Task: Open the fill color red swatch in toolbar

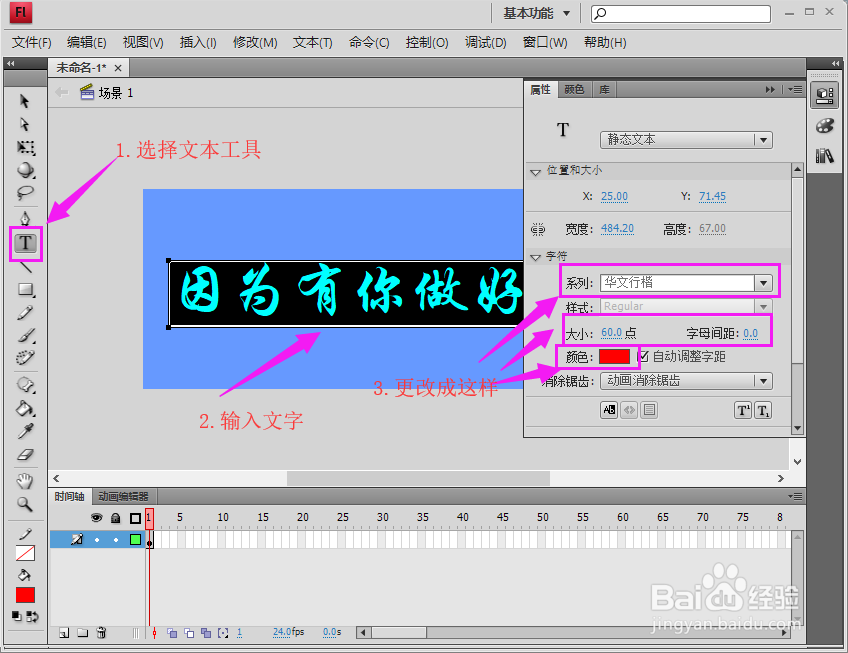Action: click(x=25, y=595)
